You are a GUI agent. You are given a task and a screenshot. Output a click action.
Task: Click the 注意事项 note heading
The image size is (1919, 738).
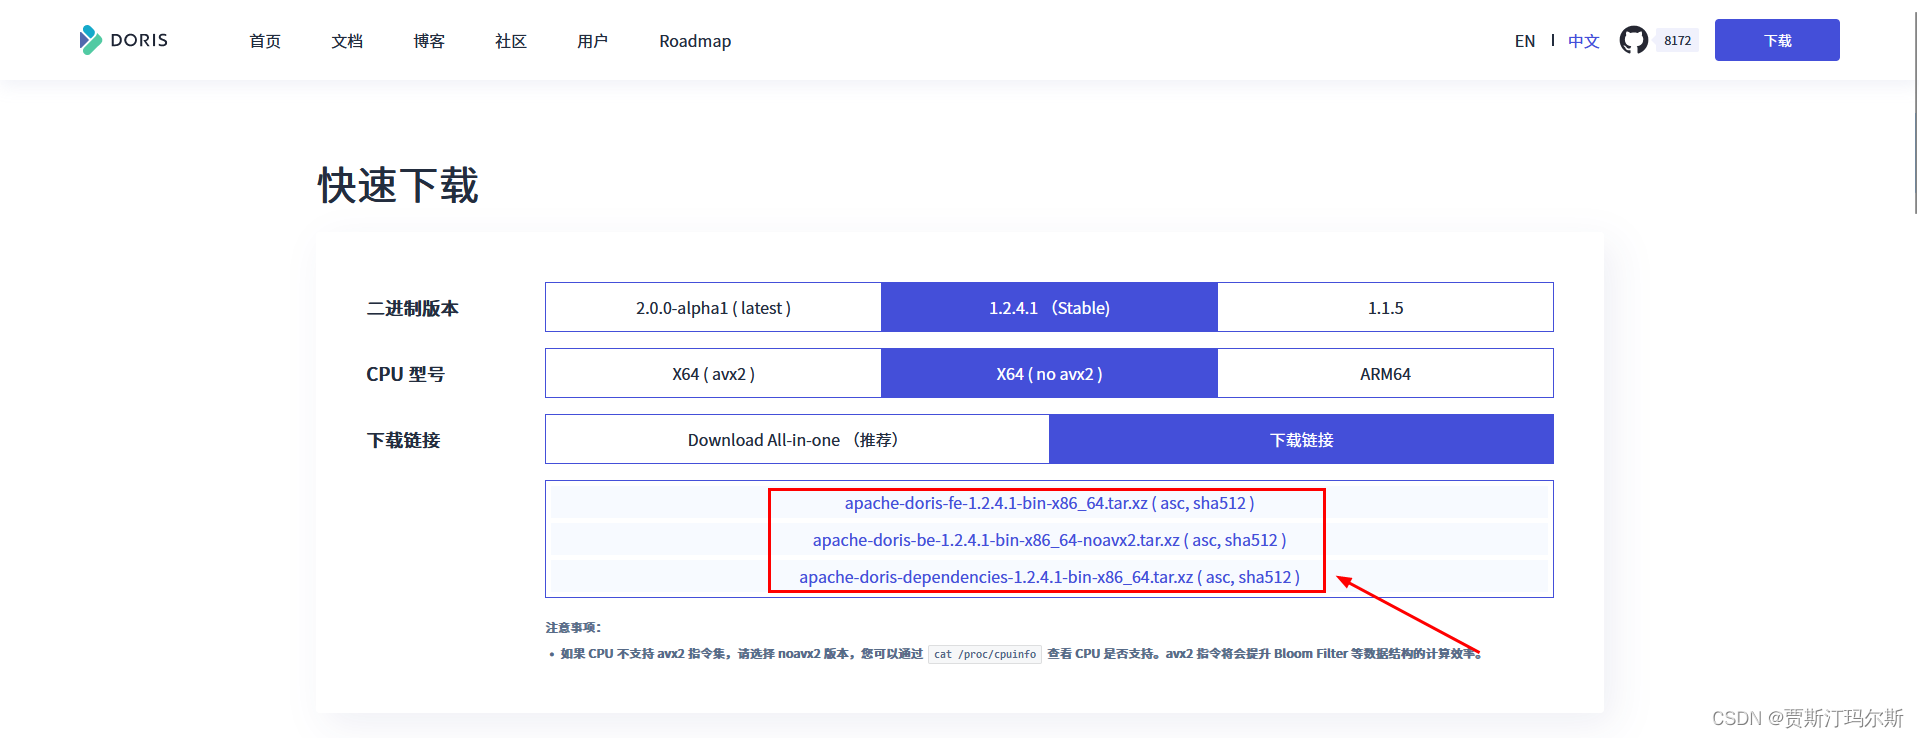[x=573, y=628]
